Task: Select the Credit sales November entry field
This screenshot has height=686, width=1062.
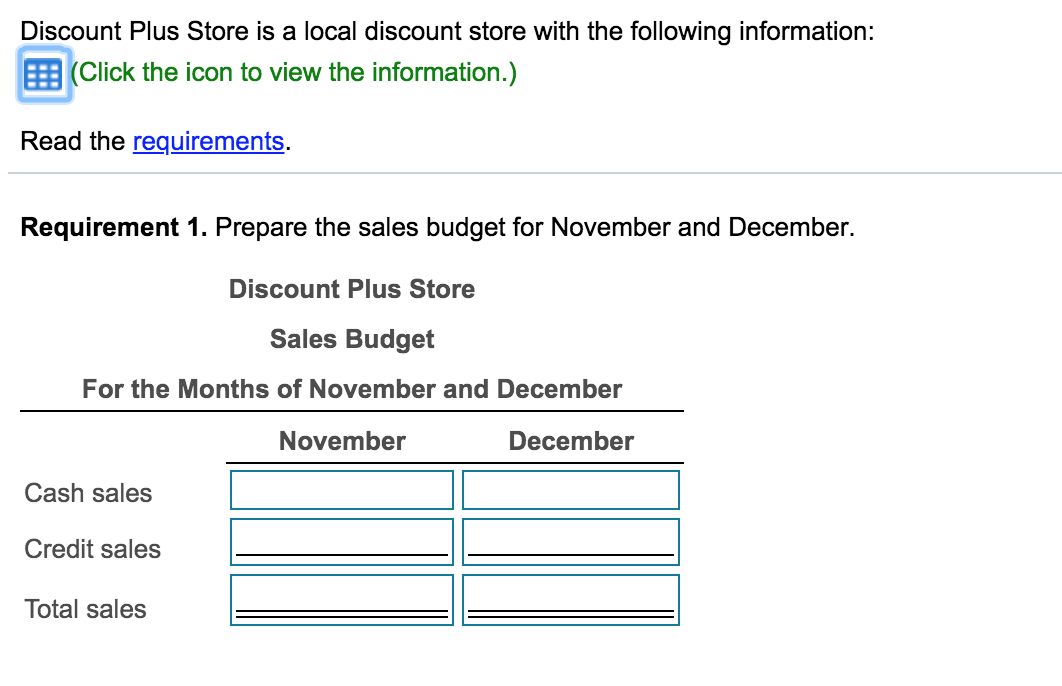Action: click(x=341, y=541)
